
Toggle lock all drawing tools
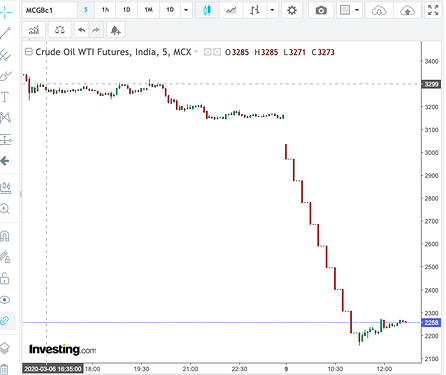5,278
